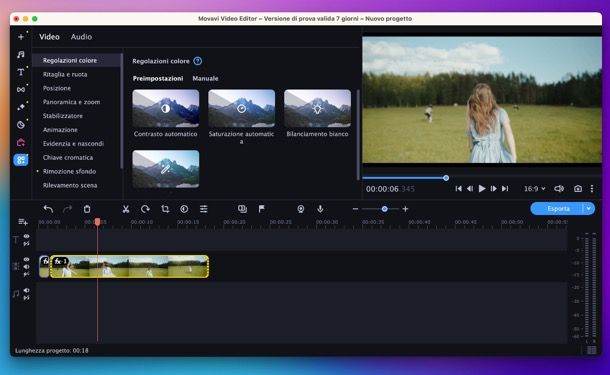Toggle title track visibility eye
The image size is (610, 375).
[26, 236]
